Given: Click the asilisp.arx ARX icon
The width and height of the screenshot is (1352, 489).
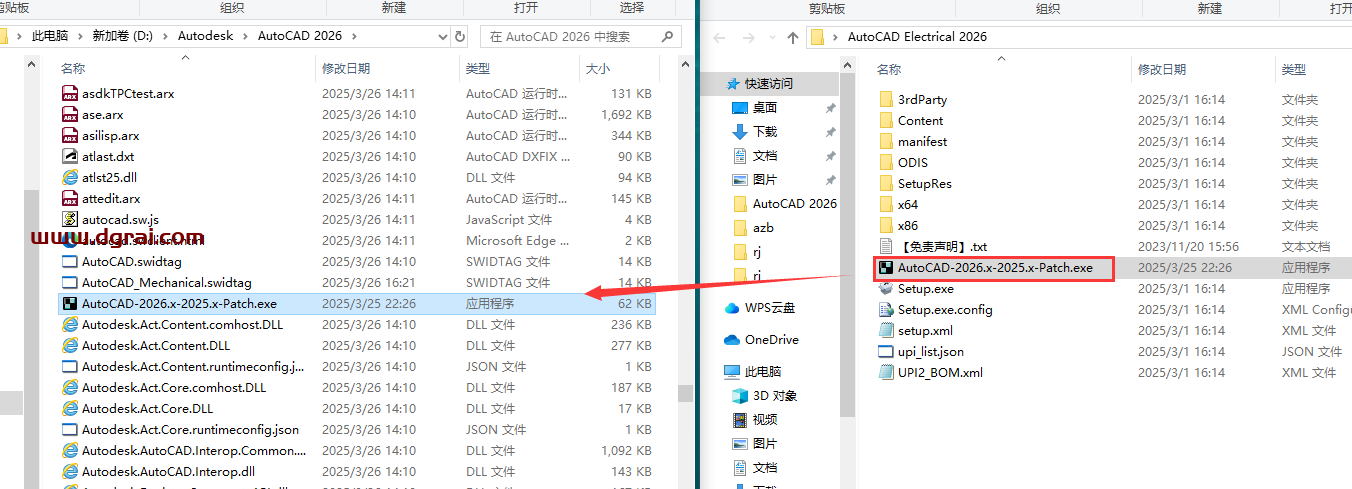Looking at the screenshot, I should click(70, 135).
